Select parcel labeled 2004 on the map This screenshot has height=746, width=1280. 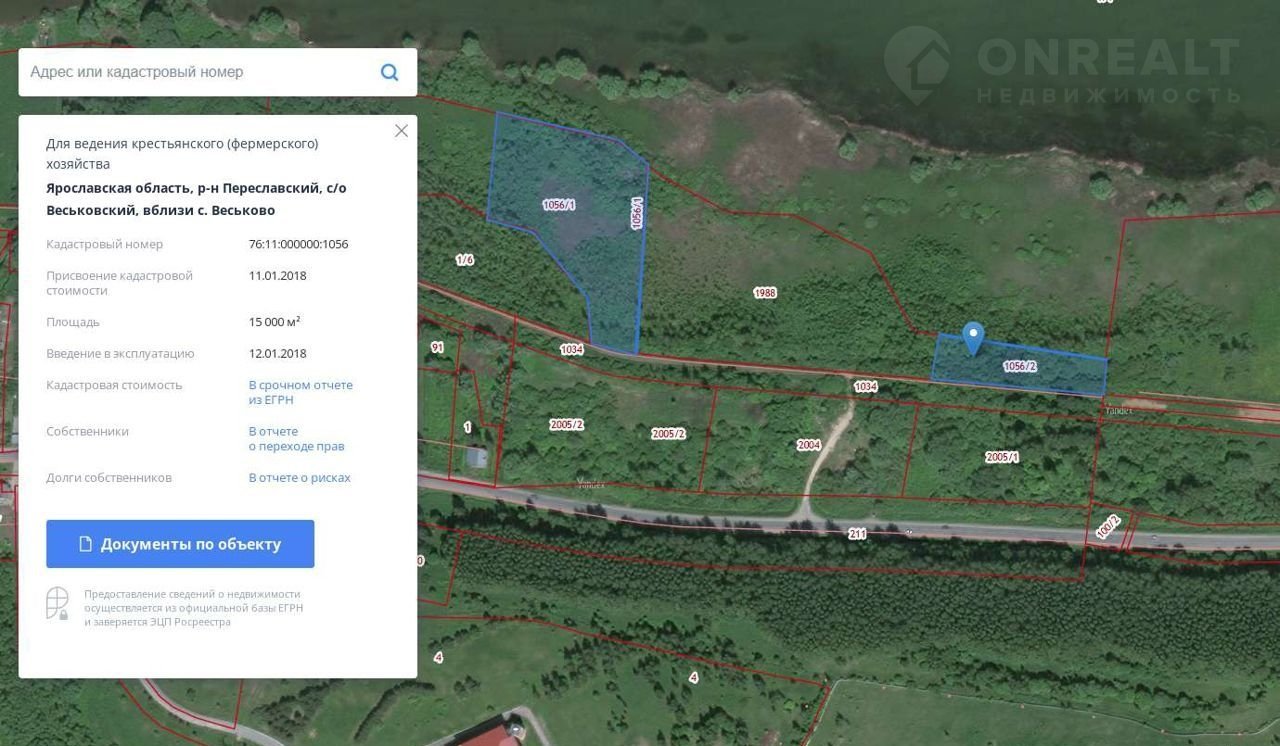(x=808, y=445)
